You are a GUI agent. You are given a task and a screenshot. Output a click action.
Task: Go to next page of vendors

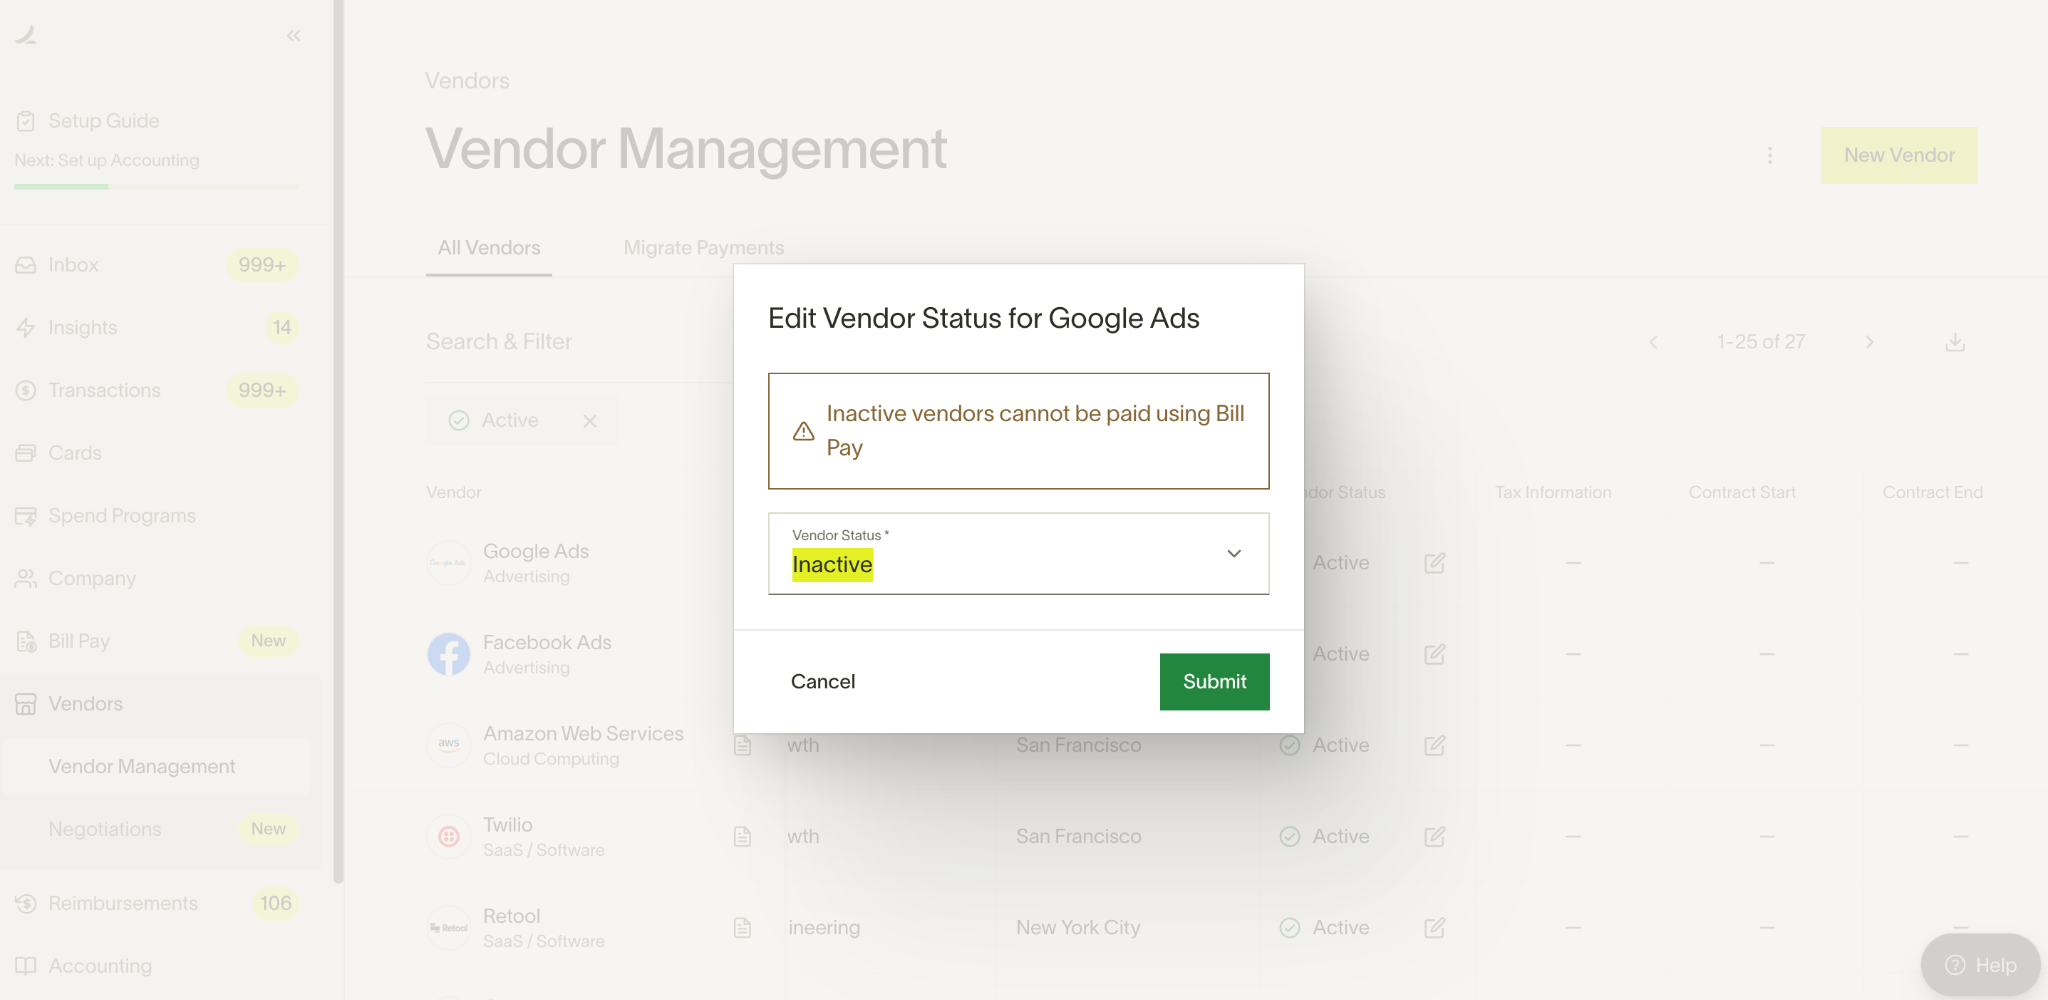pos(1869,342)
